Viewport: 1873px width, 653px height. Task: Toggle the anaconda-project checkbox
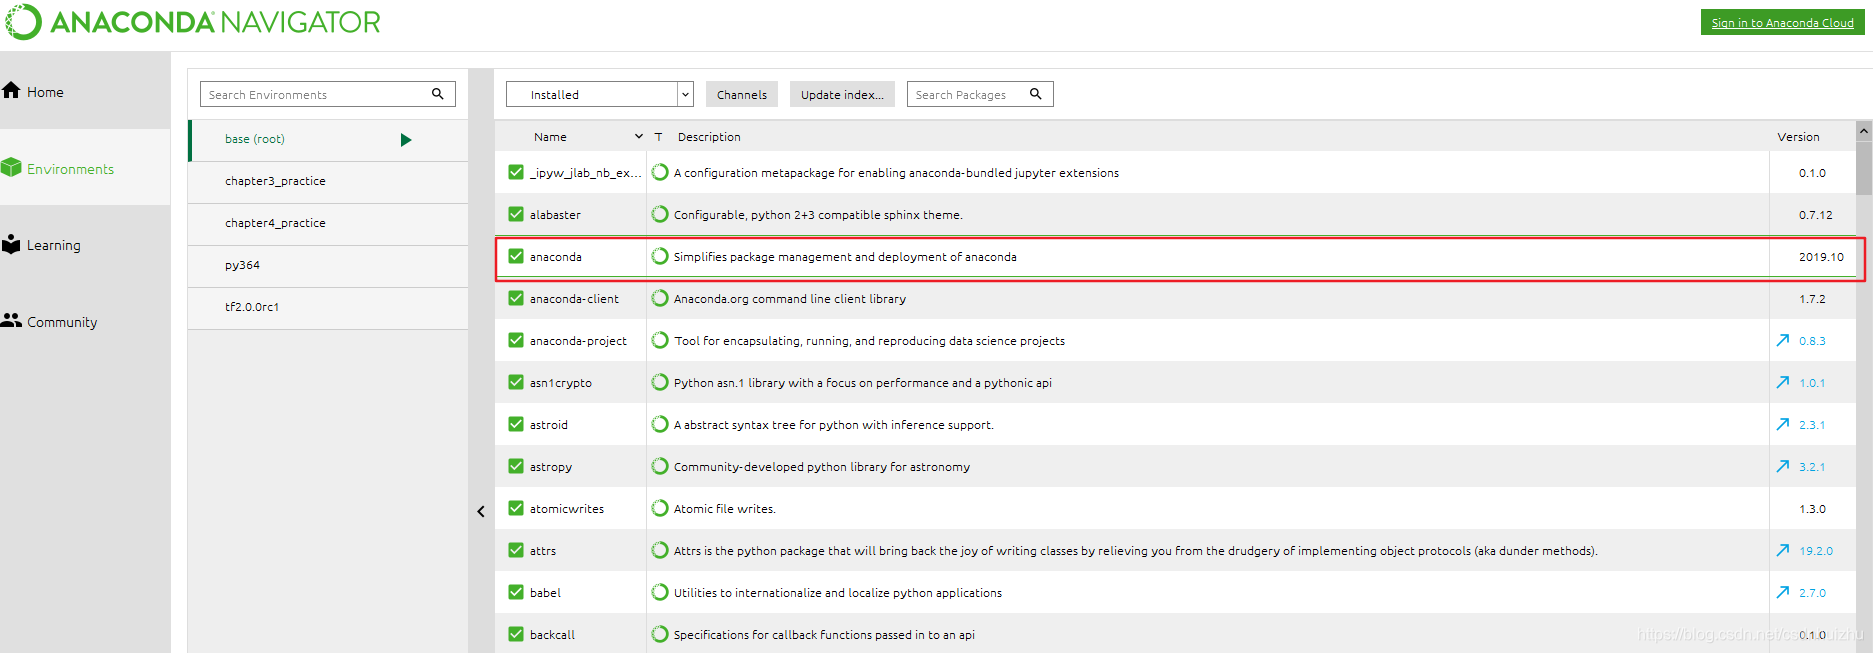(516, 340)
